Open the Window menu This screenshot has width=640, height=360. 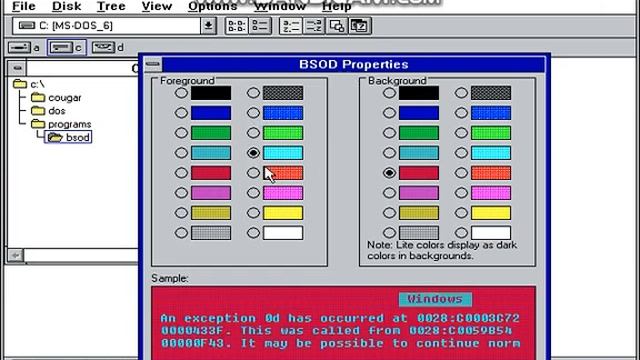coord(280,6)
